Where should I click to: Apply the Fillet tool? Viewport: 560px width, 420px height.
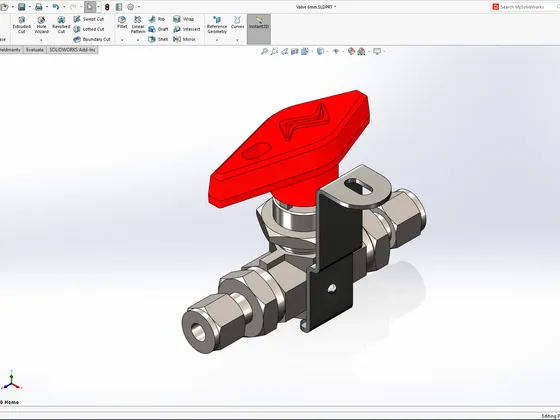coord(122,22)
